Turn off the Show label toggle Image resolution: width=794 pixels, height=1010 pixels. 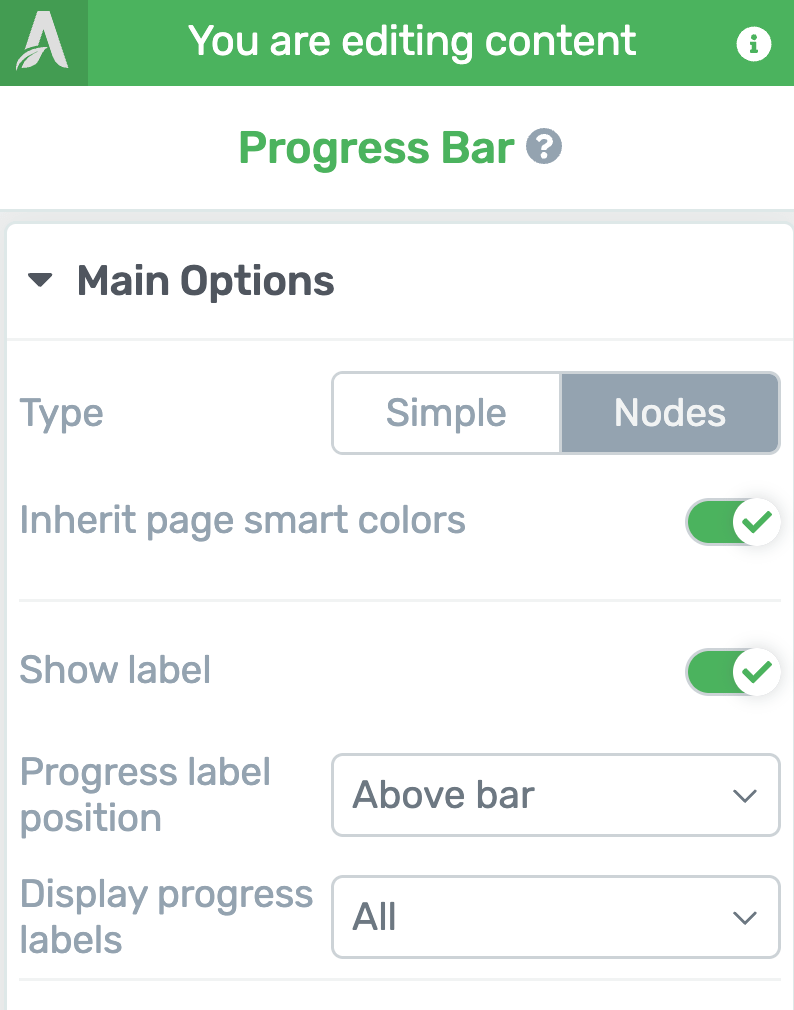tap(733, 672)
